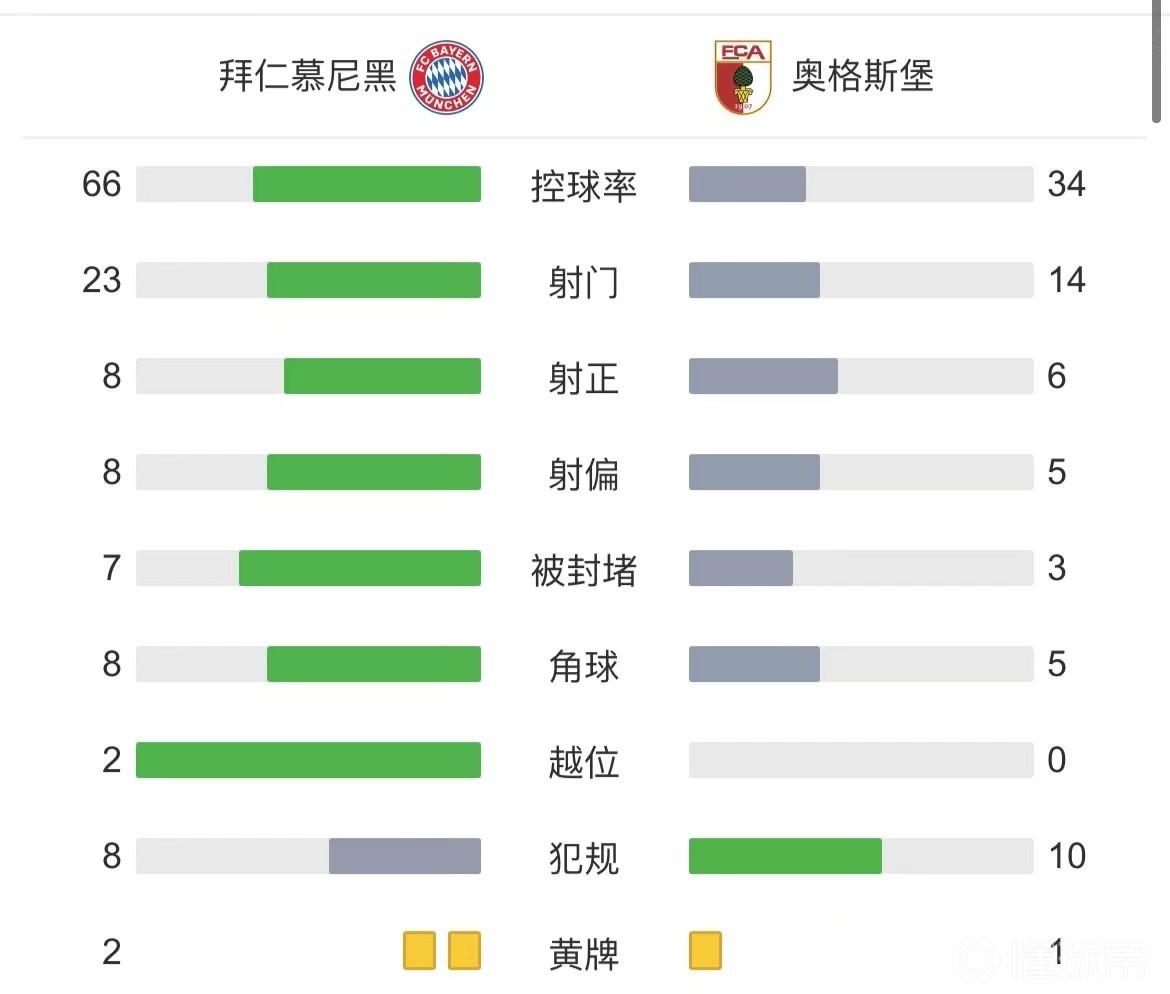Viewport: 1170px width, 994px height.
Task: Click the 控球率 stat label
Action: [x=584, y=186]
